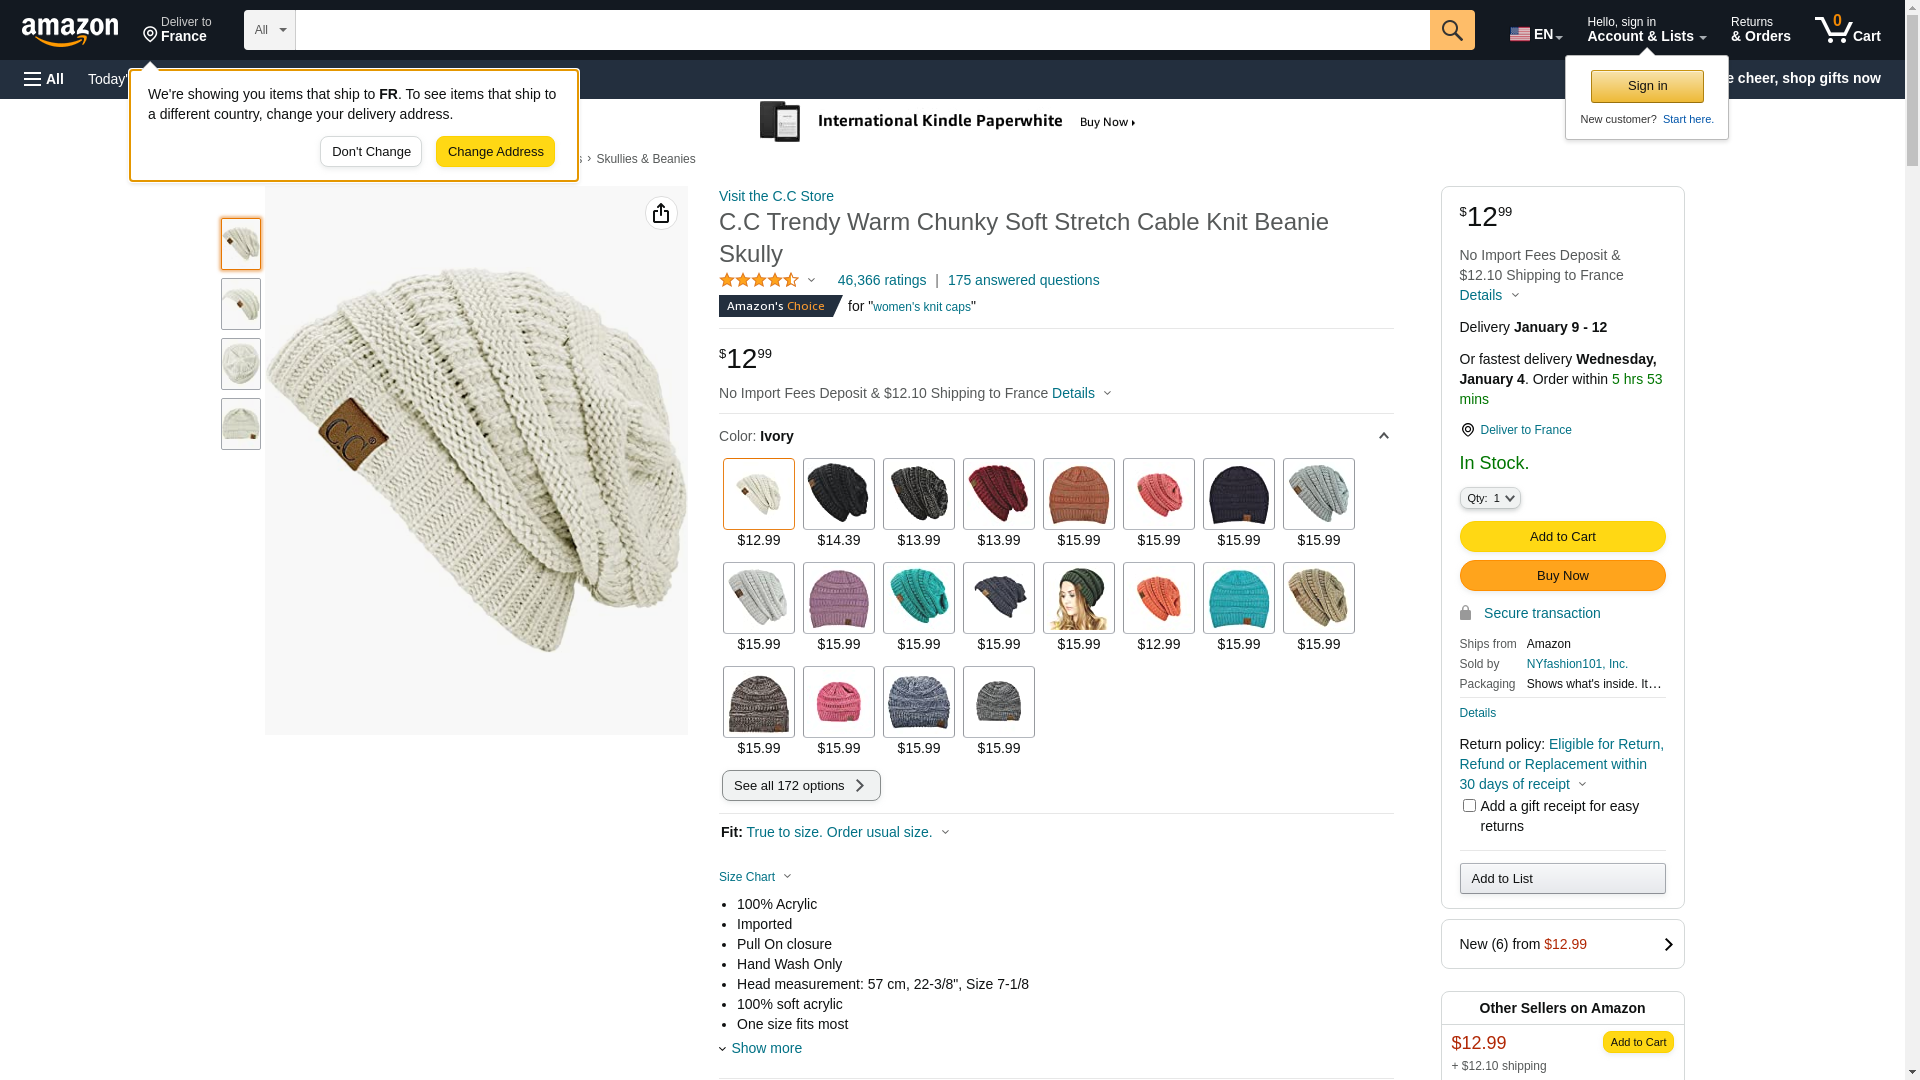This screenshot has height=1080, width=1920.
Task: Click the Add to Cart button
Action: pos(1562,537)
